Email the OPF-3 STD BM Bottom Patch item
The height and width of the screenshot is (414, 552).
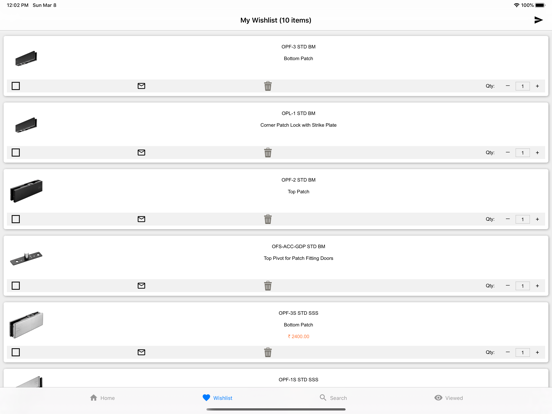tap(141, 86)
